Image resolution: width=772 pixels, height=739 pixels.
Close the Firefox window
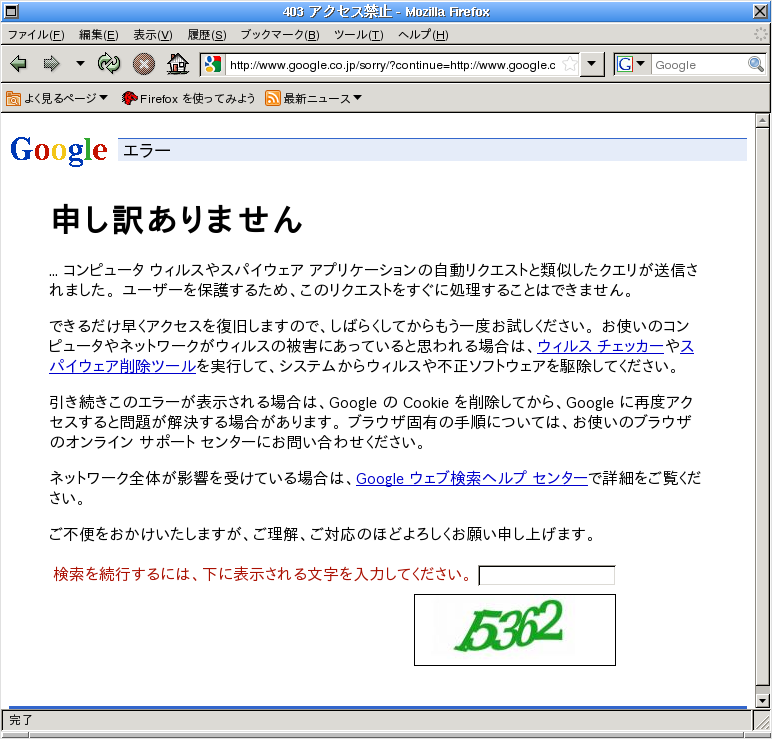pyautogui.click(x=760, y=11)
